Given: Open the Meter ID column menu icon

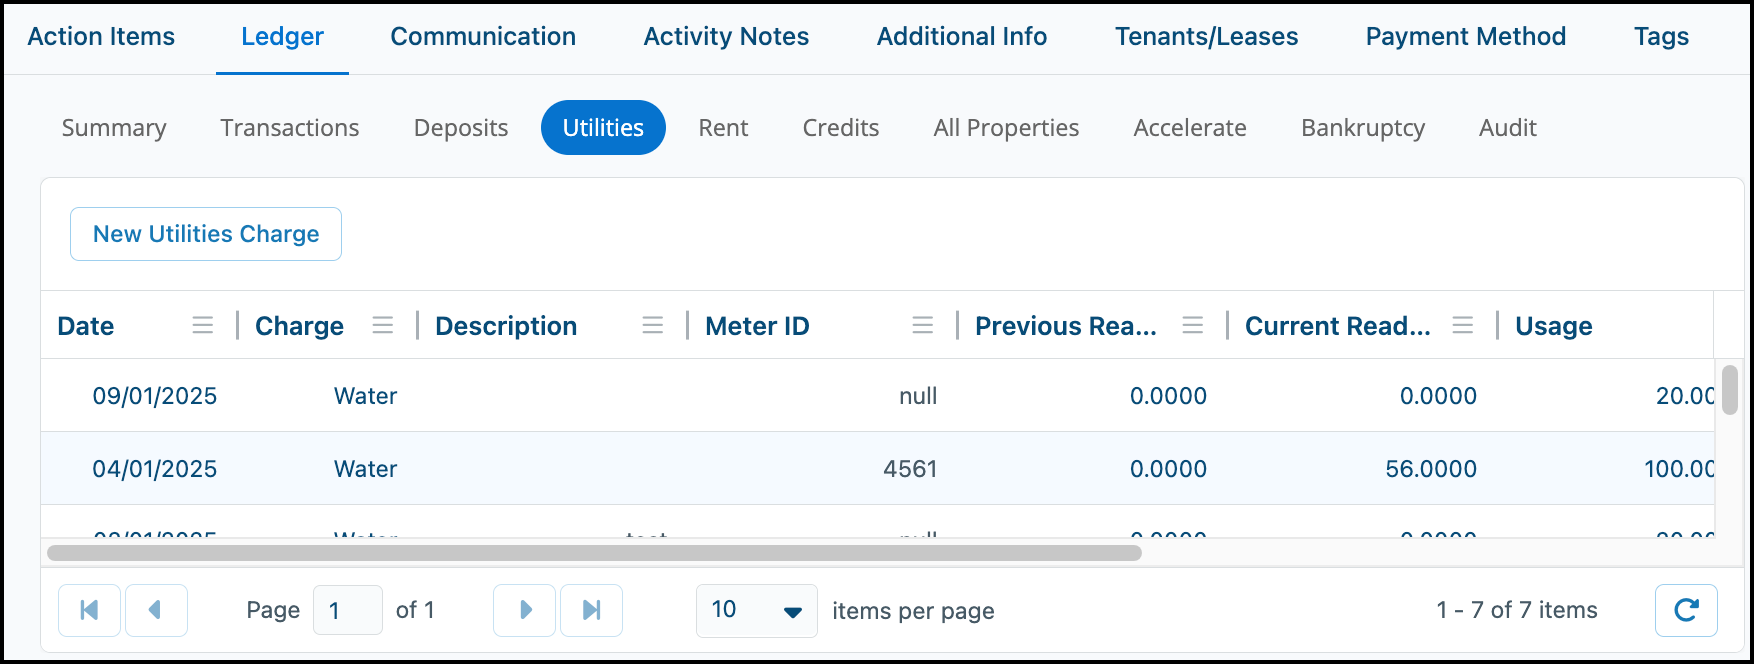Looking at the screenshot, I should 923,326.
